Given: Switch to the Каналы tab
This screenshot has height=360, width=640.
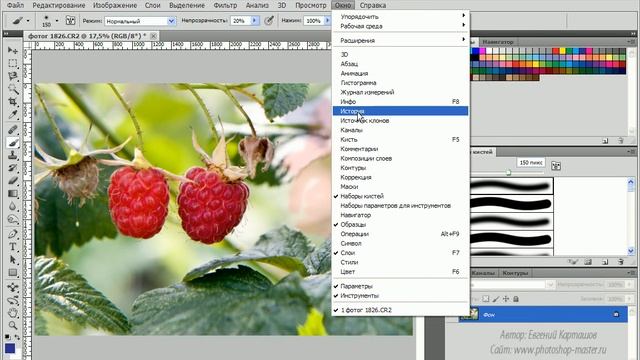Looking at the screenshot, I should click(484, 273).
